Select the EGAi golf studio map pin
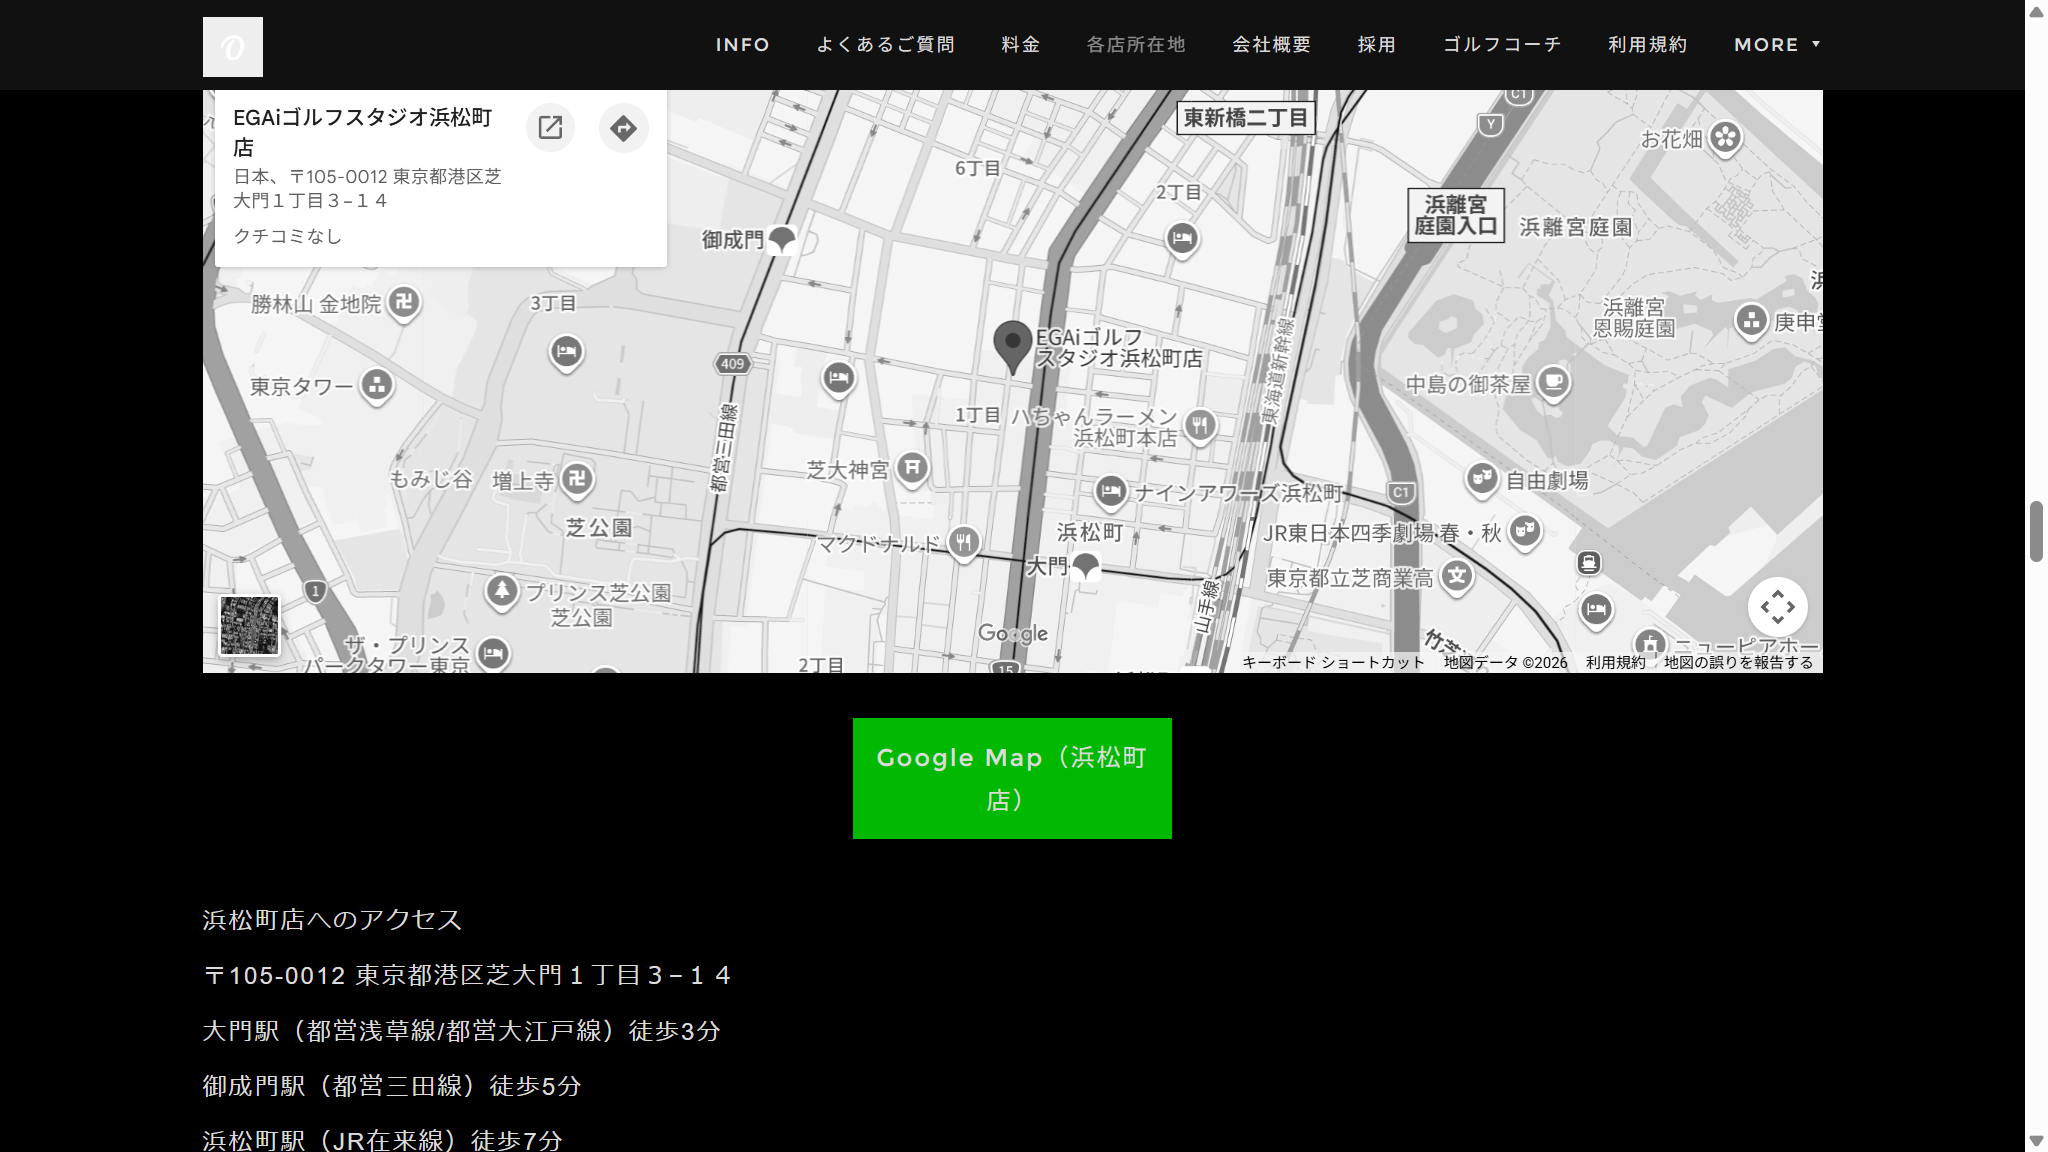Screen dimensions: 2048x1152 click(1012, 347)
